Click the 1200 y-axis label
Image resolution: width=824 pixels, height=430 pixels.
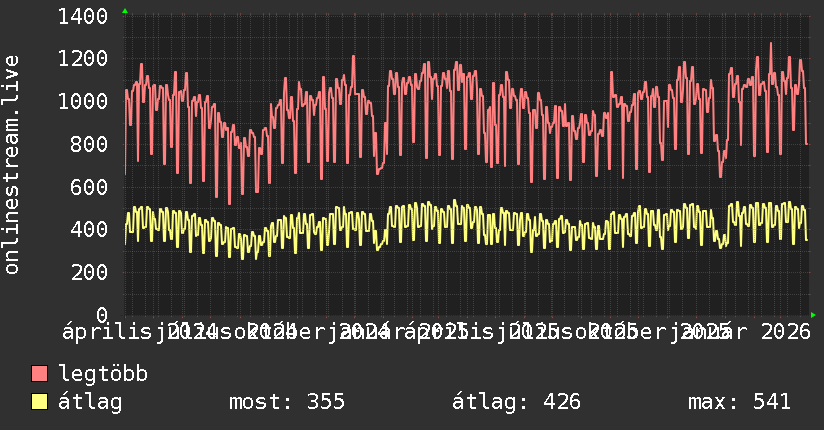83,58
